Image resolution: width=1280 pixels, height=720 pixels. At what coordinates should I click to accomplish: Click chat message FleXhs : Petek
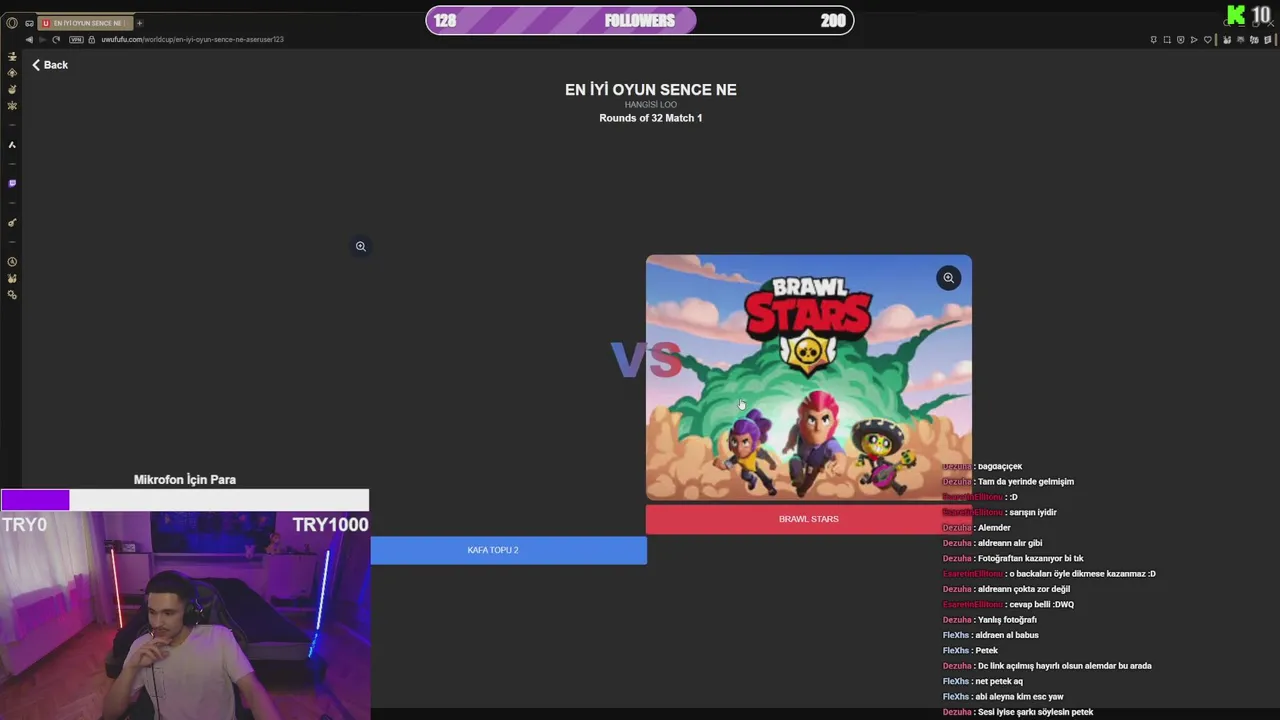click(x=970, y=650)
